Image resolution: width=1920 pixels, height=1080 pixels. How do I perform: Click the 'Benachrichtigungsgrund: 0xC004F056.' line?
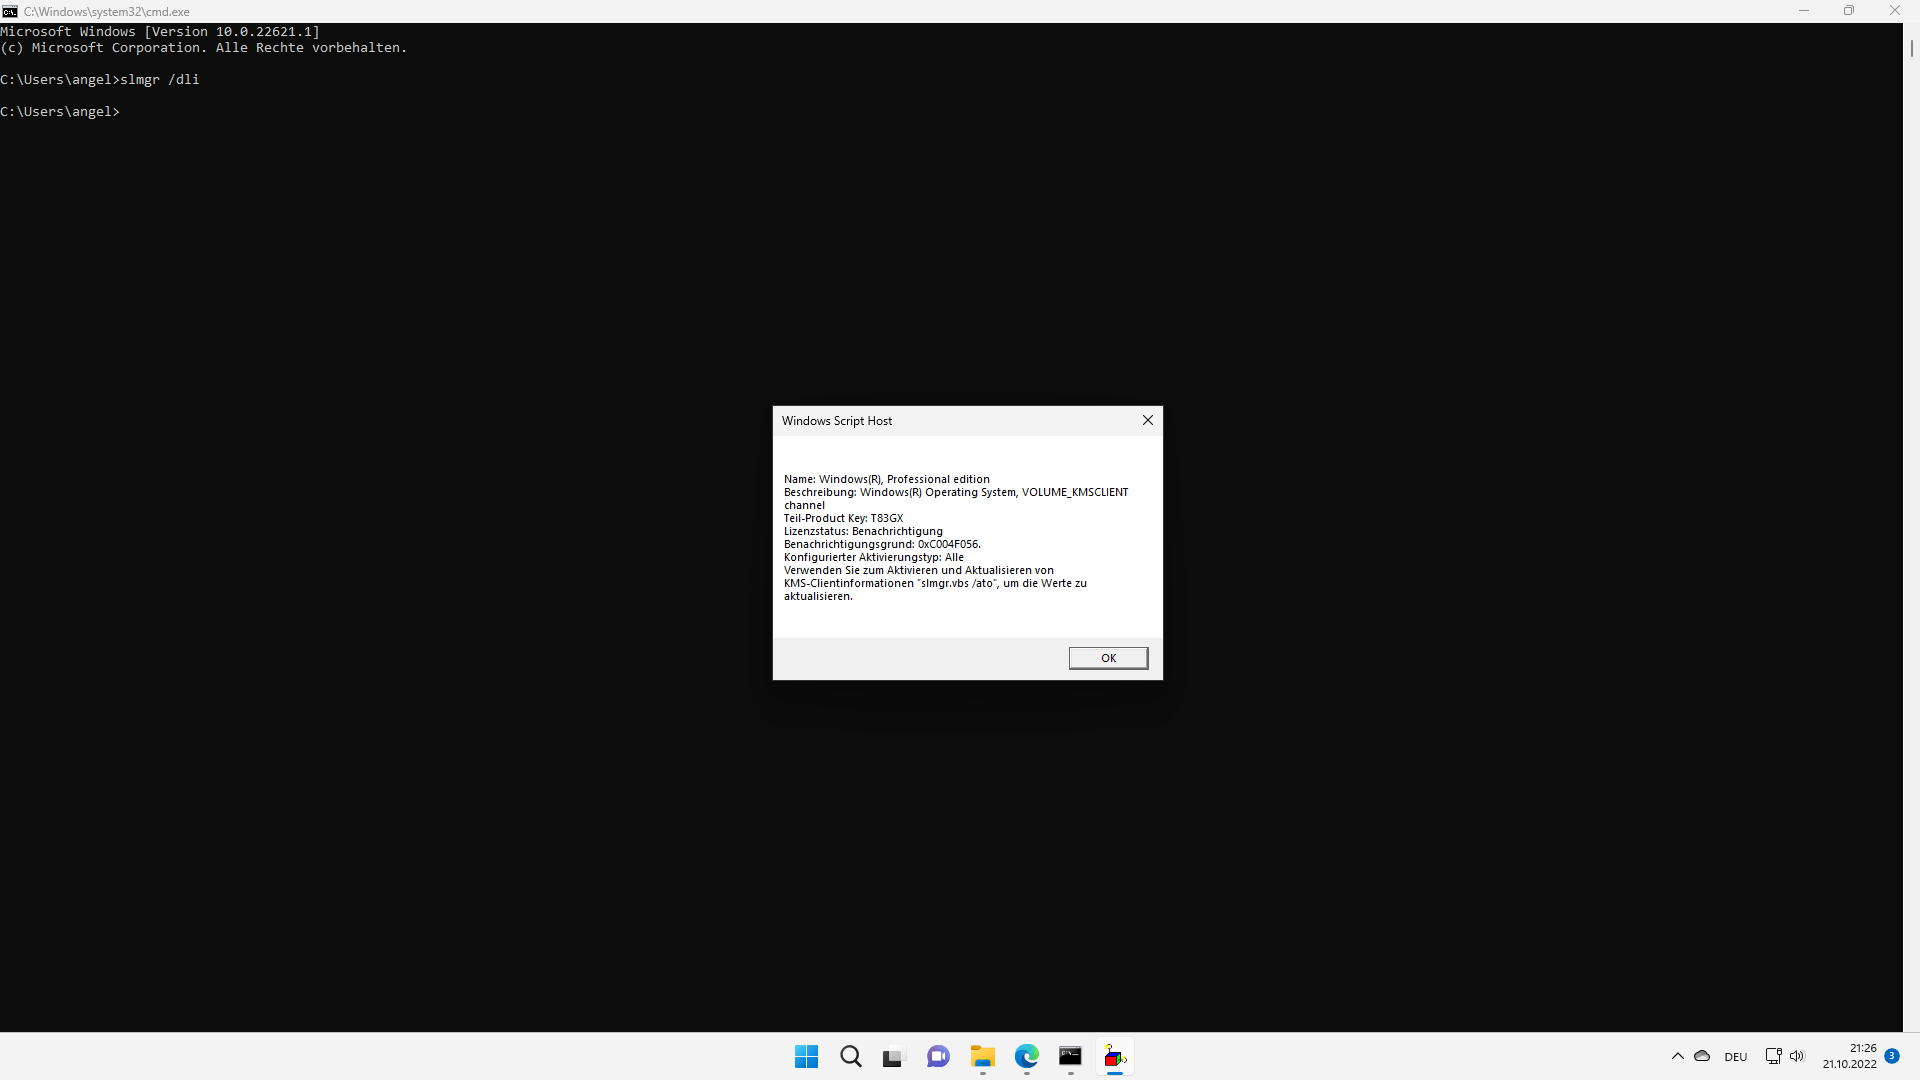(882, 544)
